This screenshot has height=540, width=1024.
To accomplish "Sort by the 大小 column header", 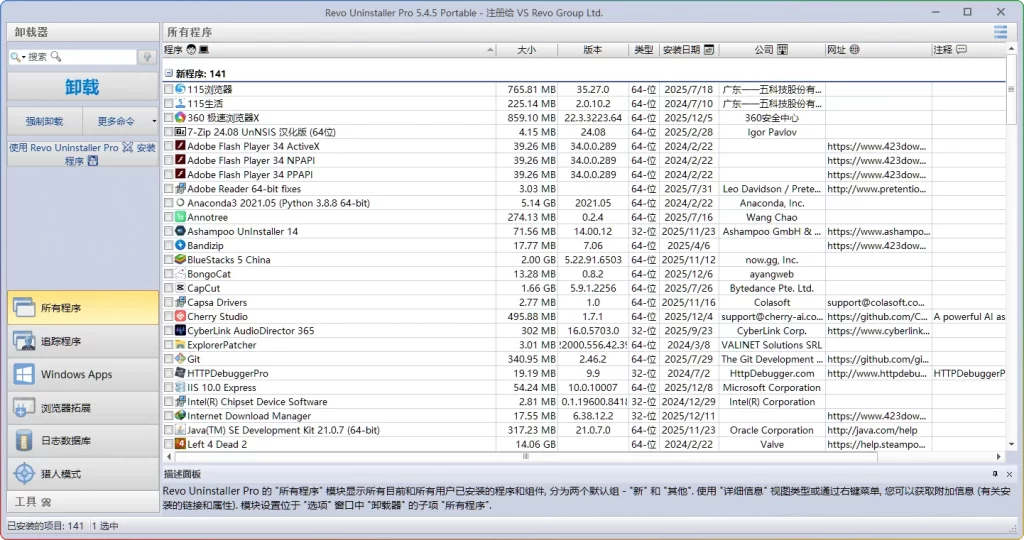I will 527,50.
